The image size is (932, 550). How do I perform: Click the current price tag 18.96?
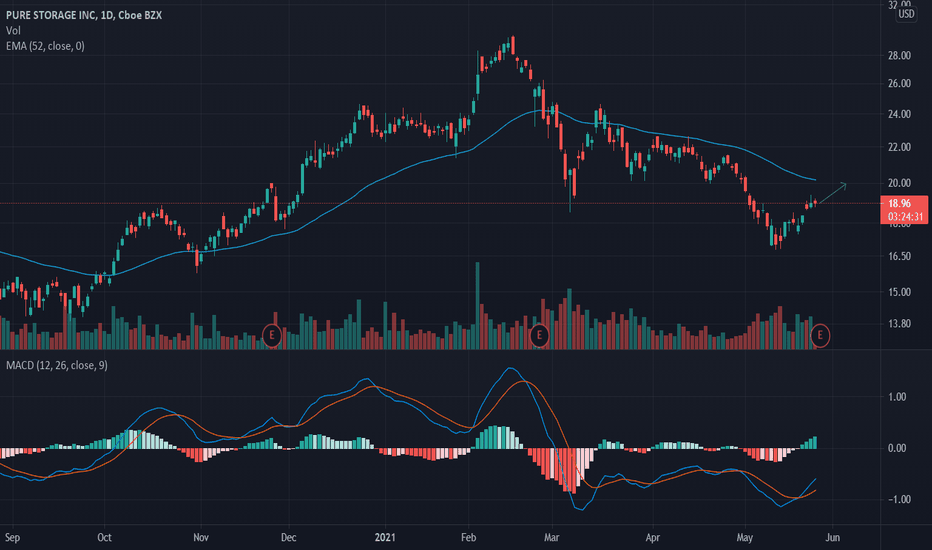(x=899, y=203)
